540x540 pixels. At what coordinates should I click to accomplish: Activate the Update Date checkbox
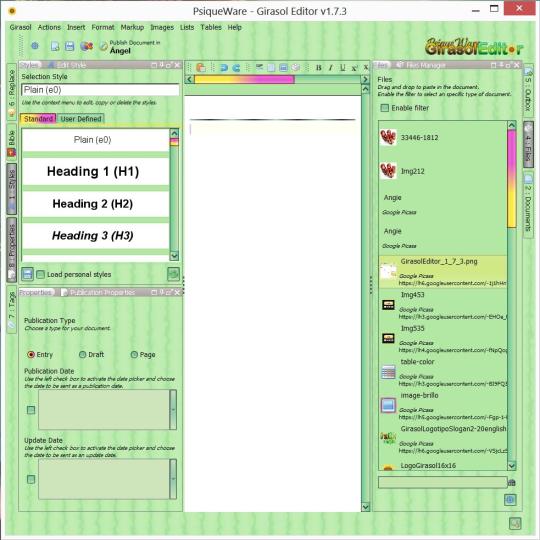(x=31, y=479)
